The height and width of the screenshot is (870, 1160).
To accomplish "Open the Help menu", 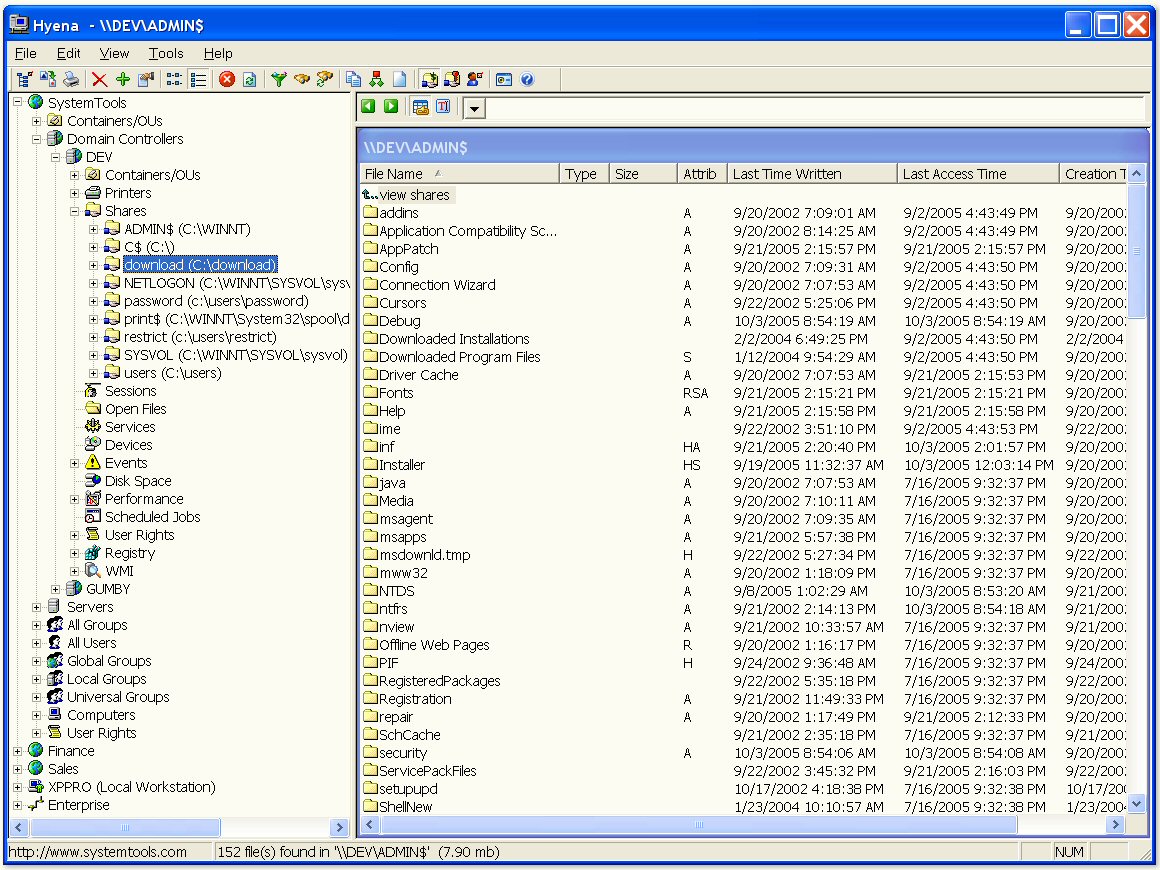I will 218,53.
